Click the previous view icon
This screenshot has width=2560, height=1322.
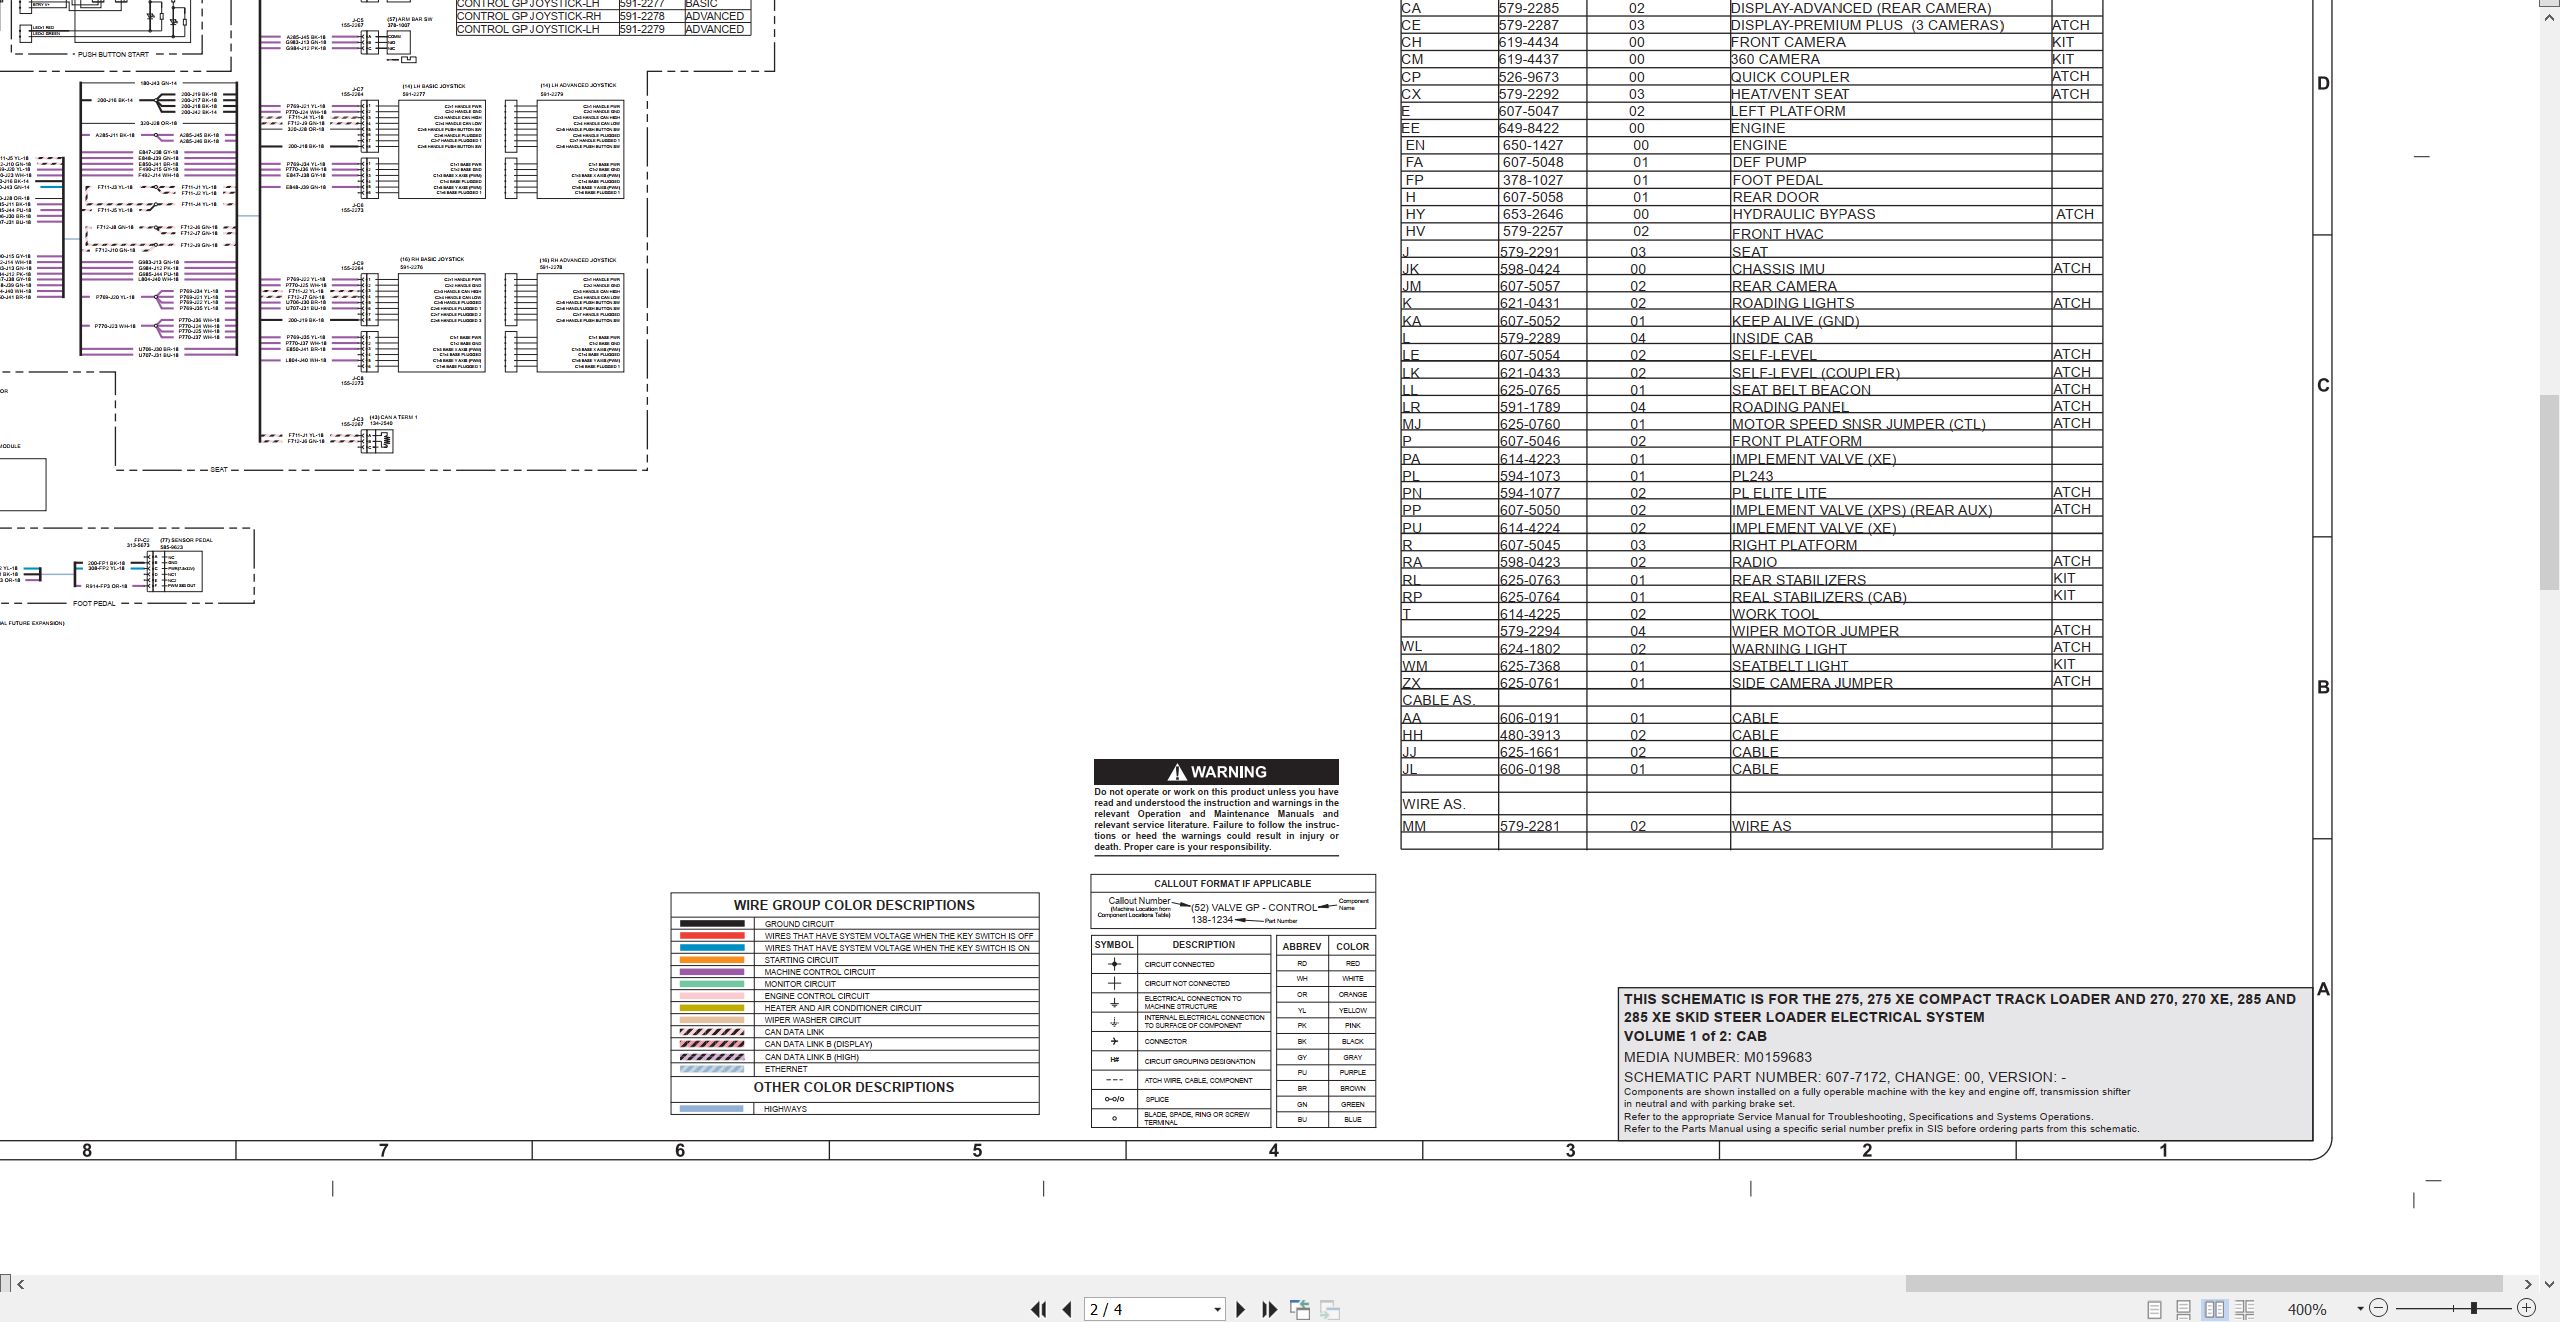point(1300,1309)
